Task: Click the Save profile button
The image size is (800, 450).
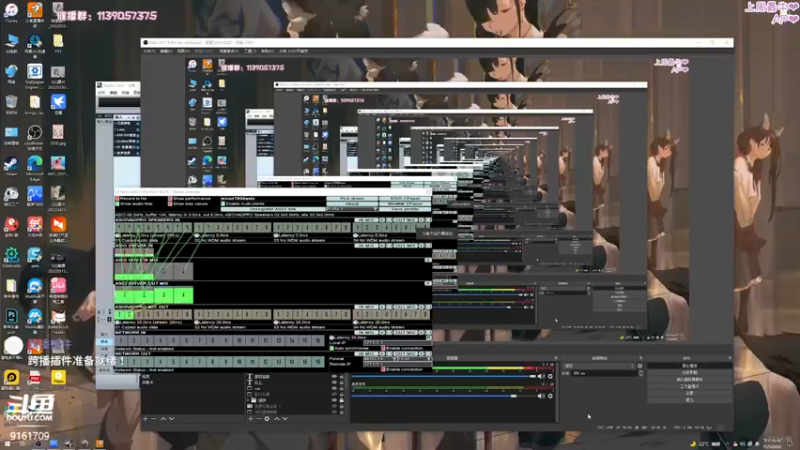Action: (x=405, y=209)
